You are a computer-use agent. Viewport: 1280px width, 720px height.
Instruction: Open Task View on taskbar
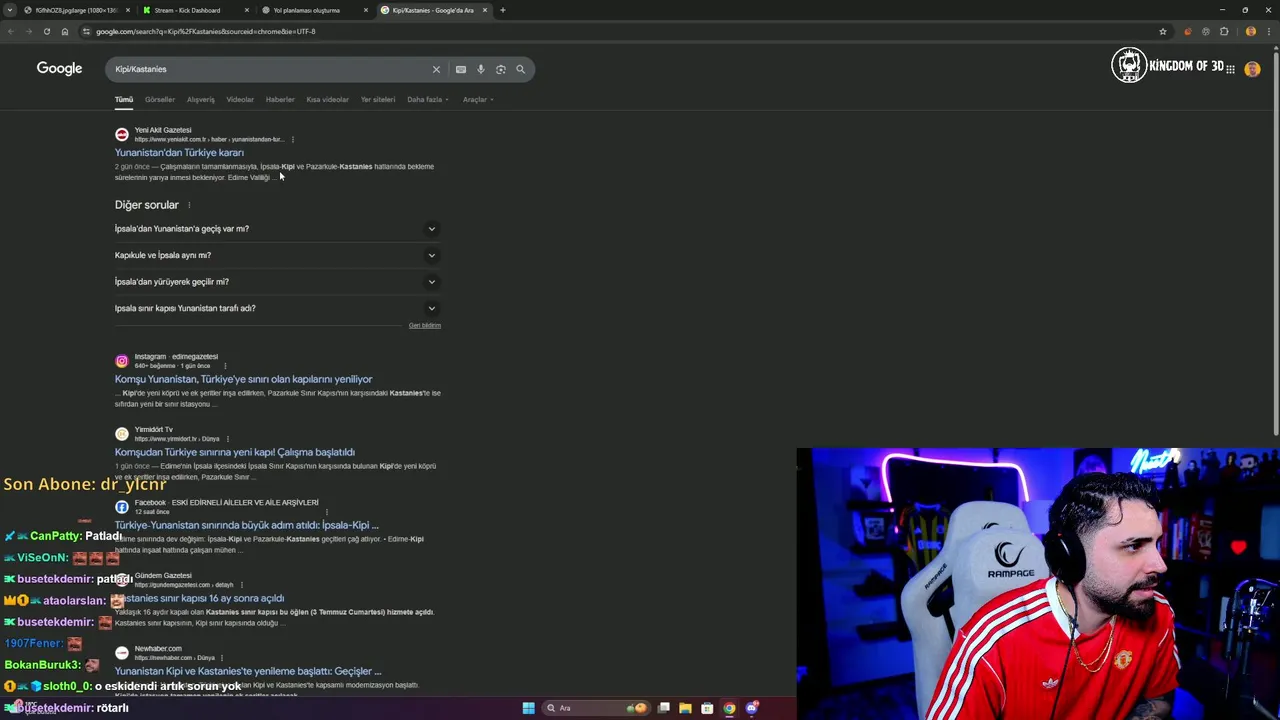tap(663, 708)
